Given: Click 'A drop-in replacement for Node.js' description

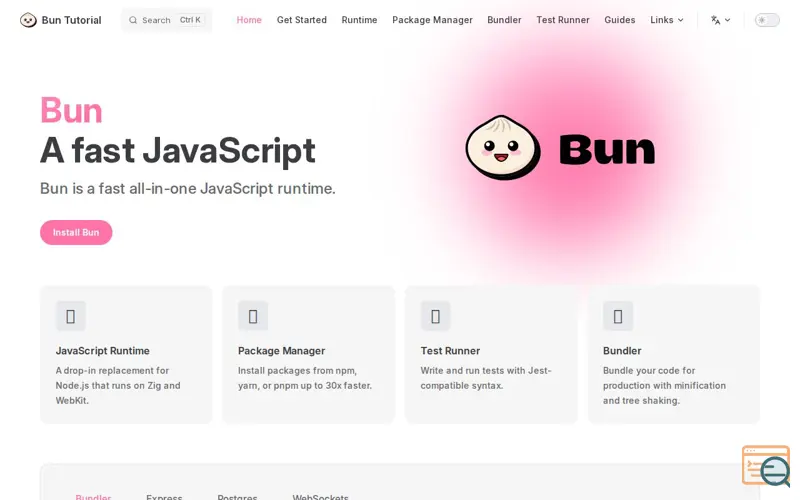Looking at the screenshot, I should (118, 385).
